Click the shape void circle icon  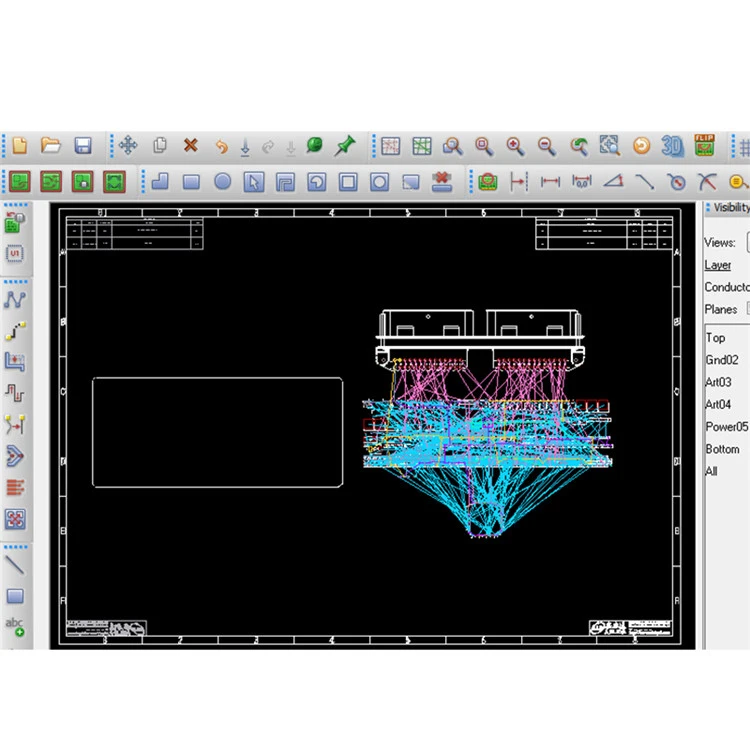point(379,182)
